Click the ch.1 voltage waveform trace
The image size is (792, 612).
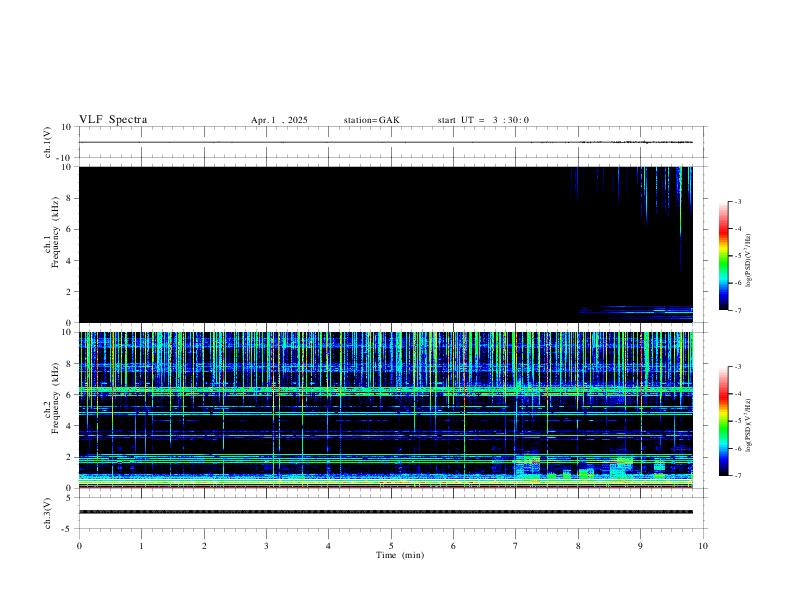tap(386, 142)
